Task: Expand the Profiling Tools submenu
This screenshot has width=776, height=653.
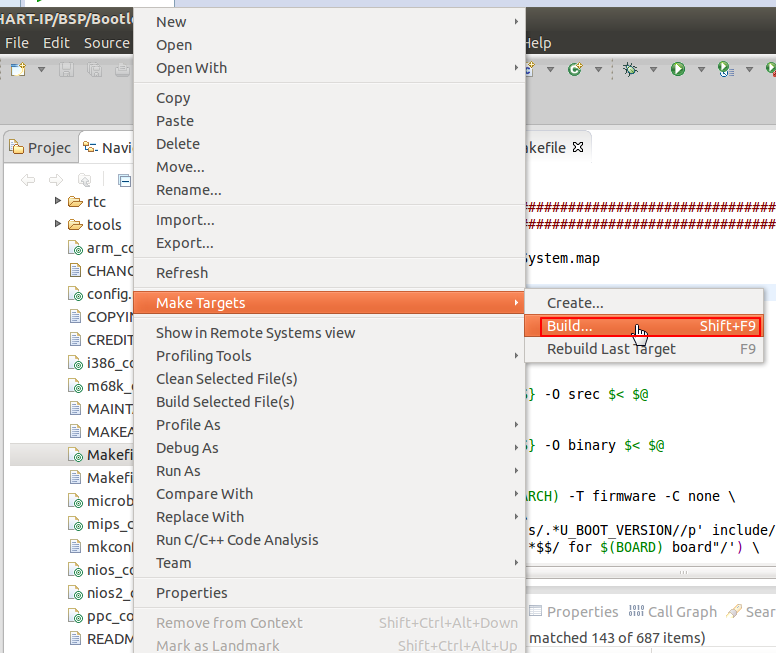Action: pos(330,356)
